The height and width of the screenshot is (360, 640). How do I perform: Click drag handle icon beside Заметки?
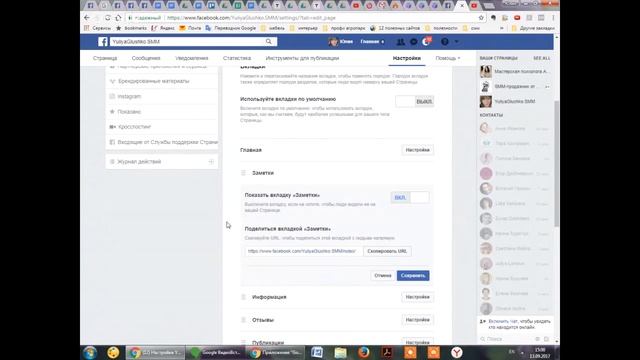(x=243, y=173)
